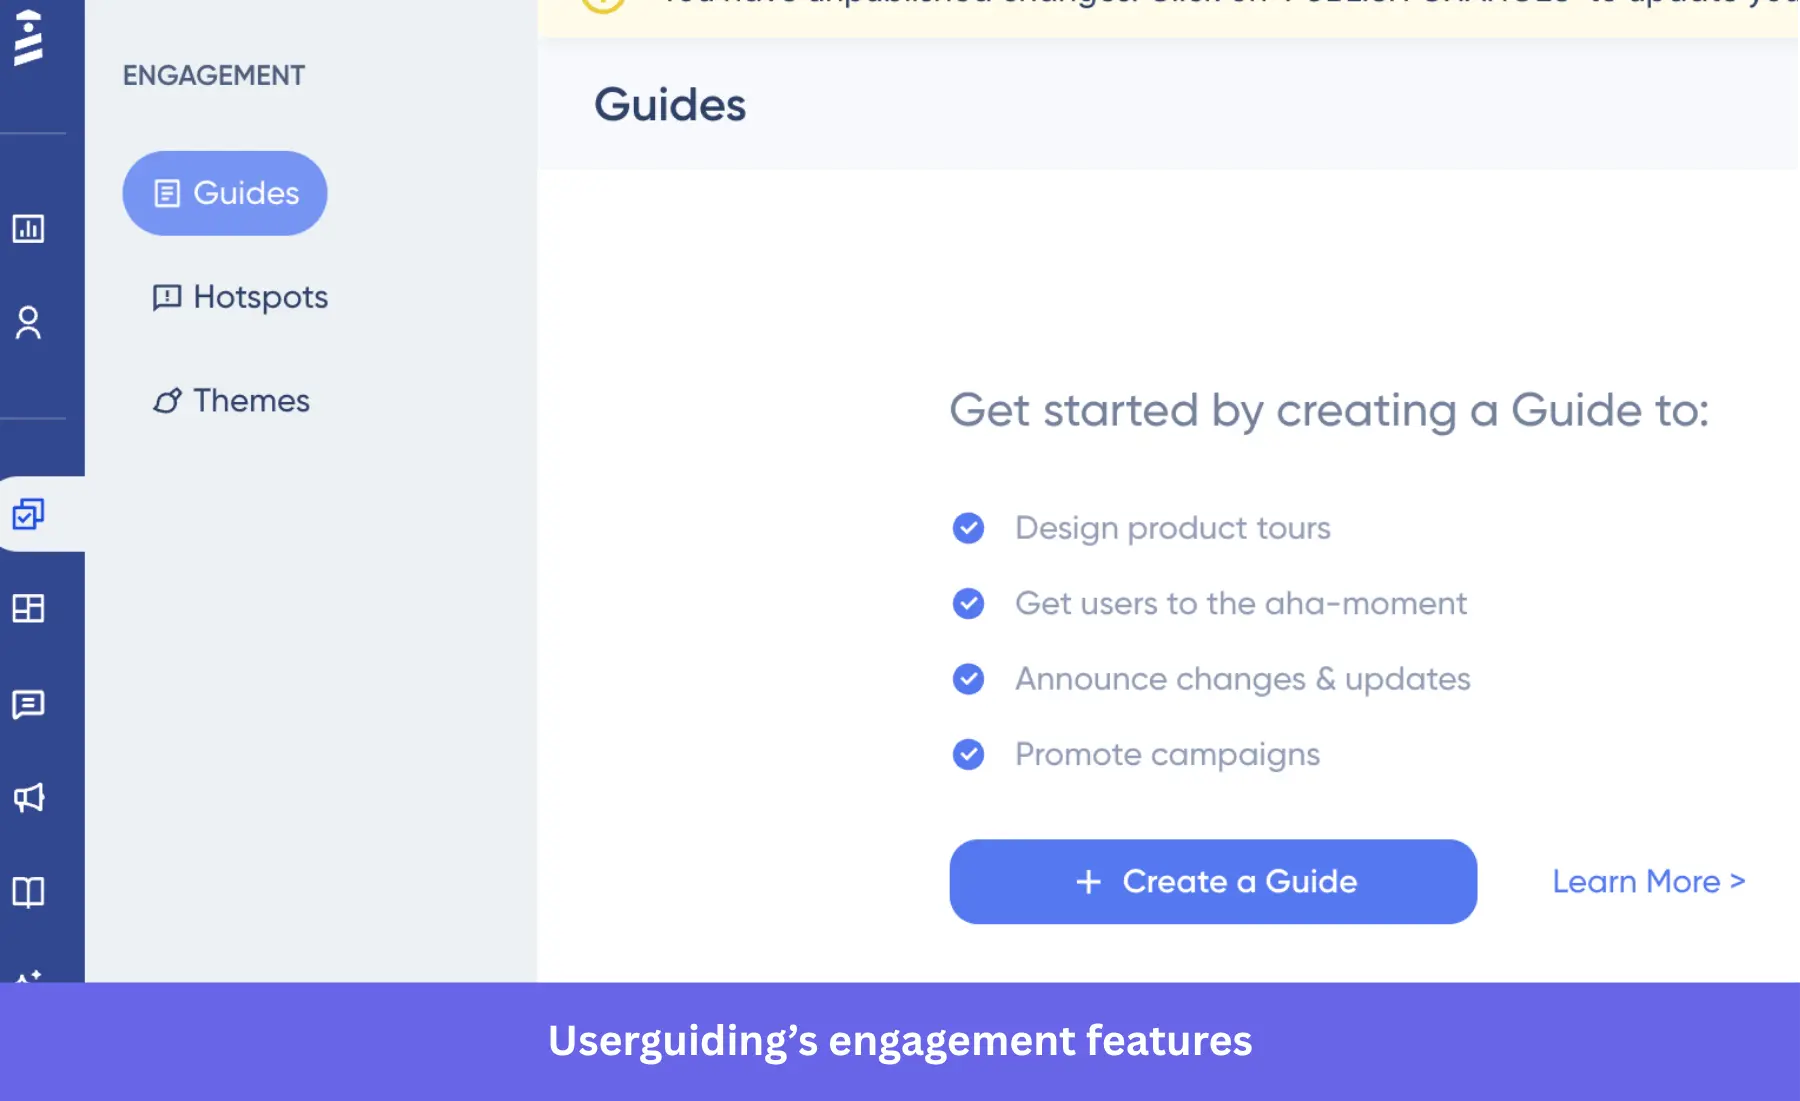Click the dashboard grid icon
Image resolution: width=1800 pixels, height=1101 pixels.
pos(30,608)
